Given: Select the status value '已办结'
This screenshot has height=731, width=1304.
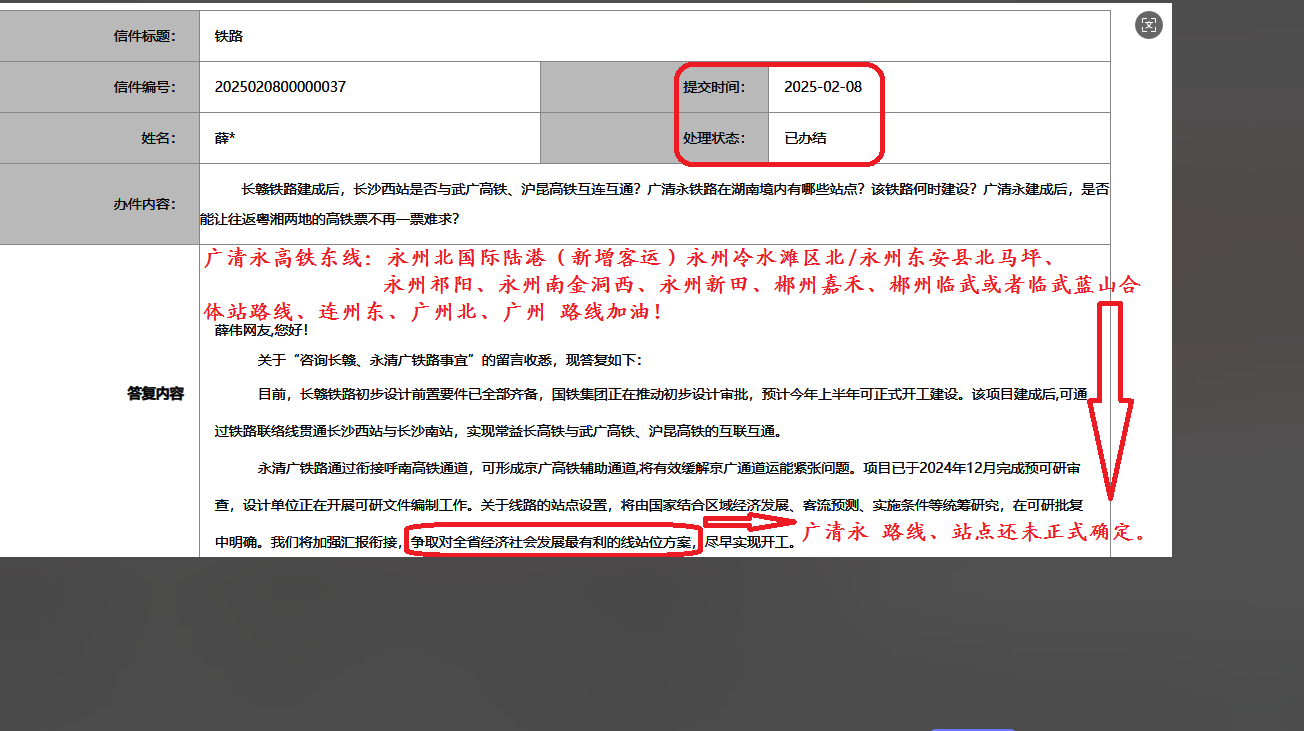Looking at the screenshot, I should [x=805, y=138].
